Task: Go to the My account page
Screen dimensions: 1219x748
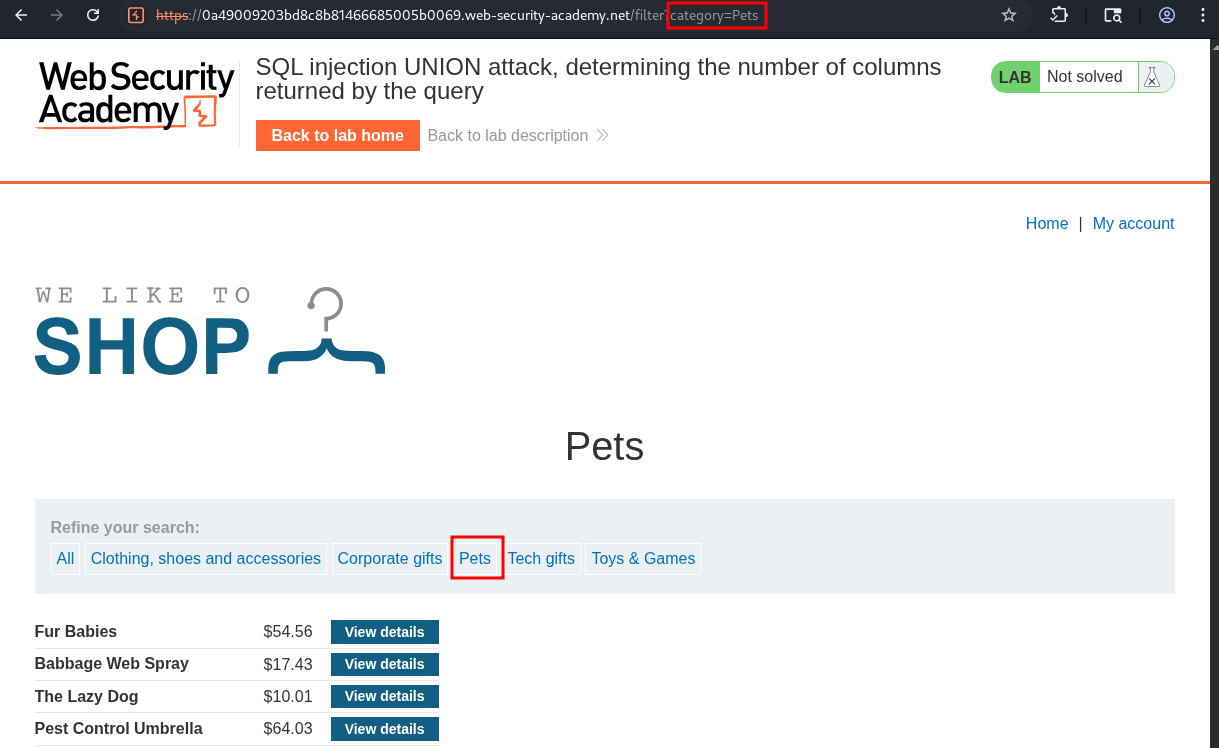Action: 1133,224
